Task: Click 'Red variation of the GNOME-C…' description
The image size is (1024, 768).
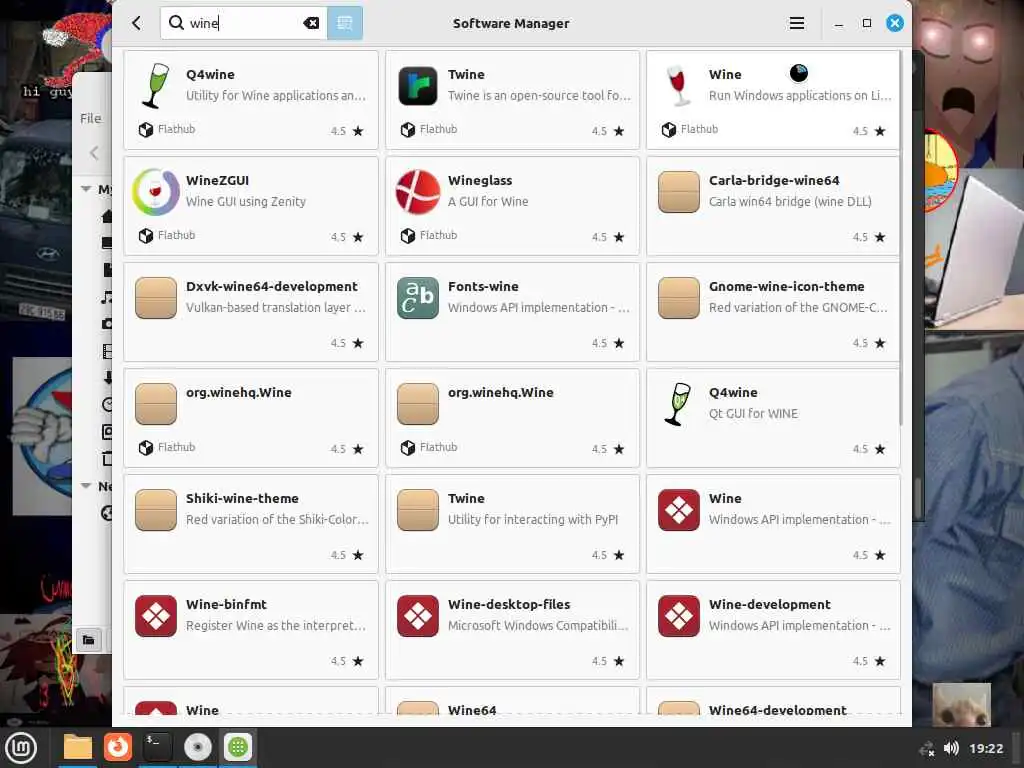Action: click(x=797, y=308)
